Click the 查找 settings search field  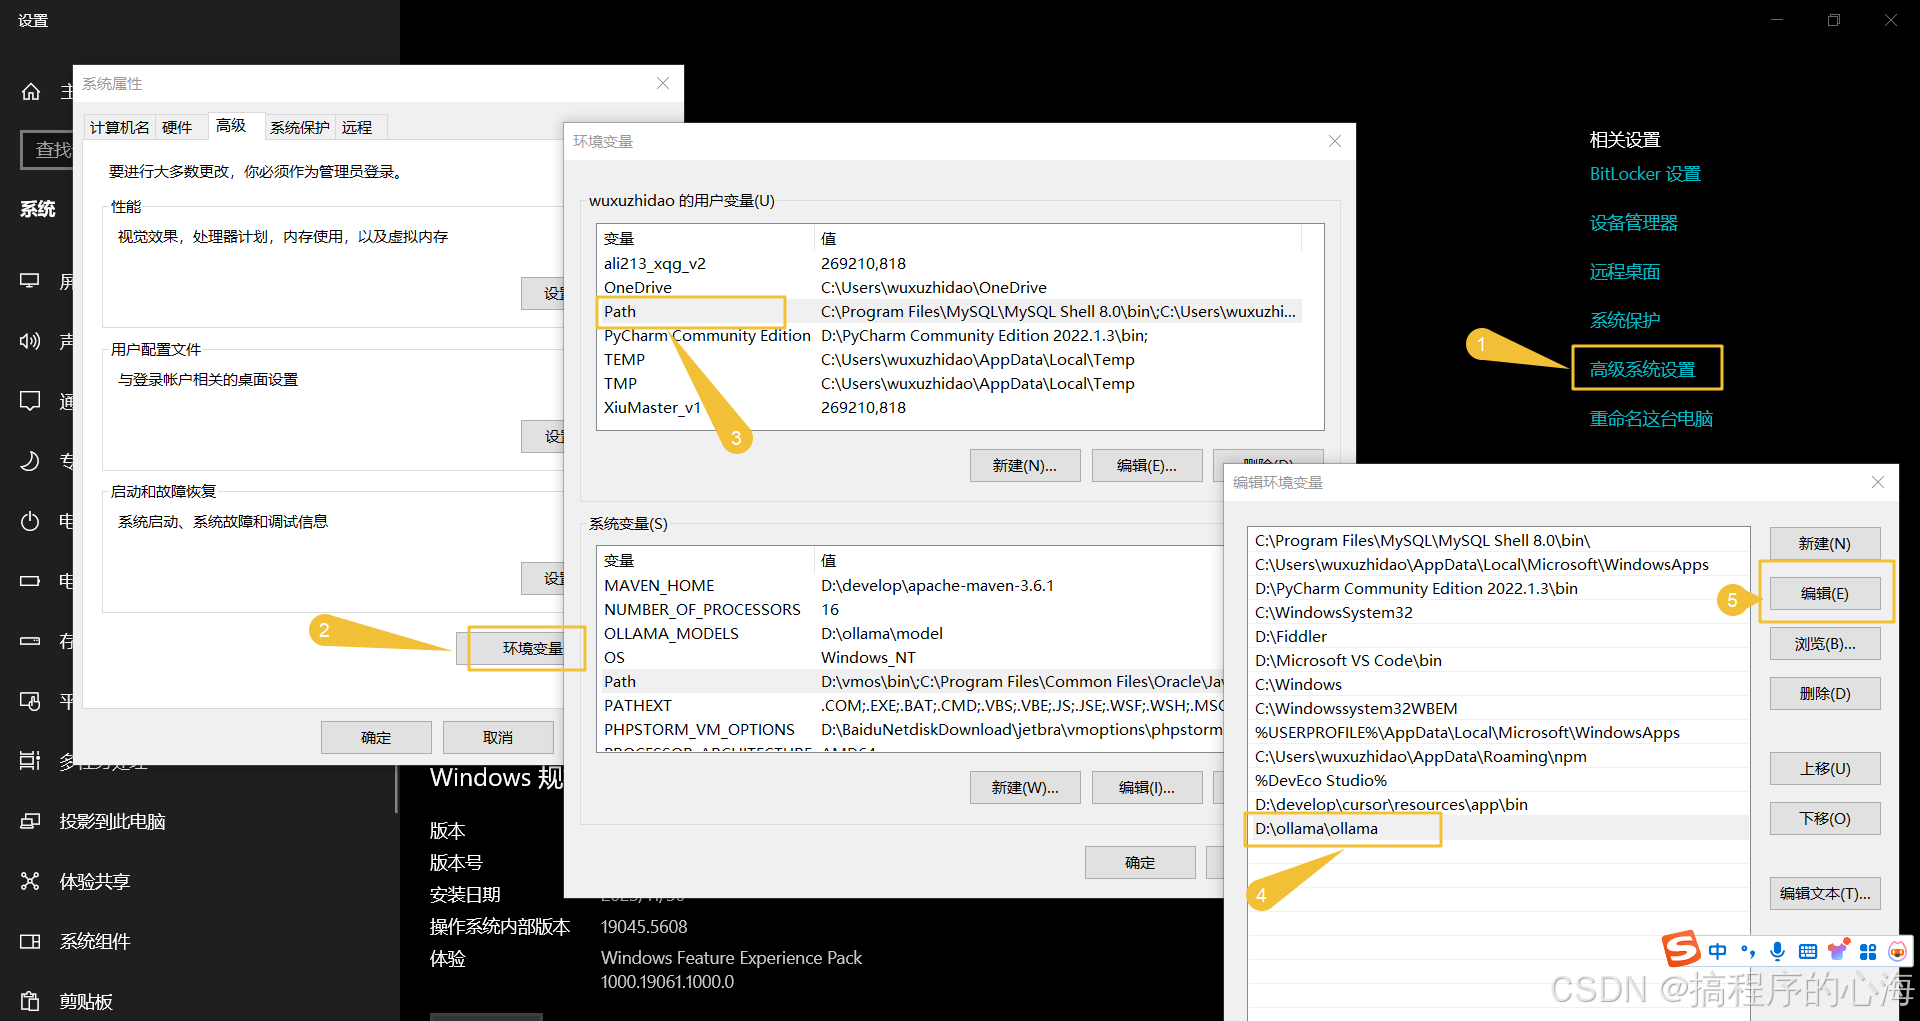pos(47,150)
